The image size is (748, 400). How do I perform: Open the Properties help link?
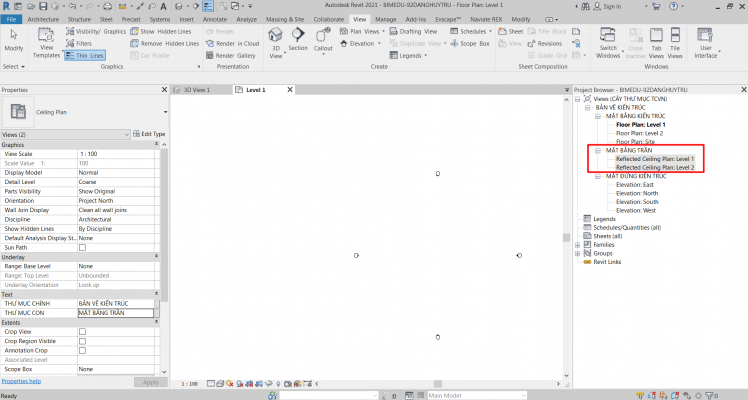[x=21, y=381]
